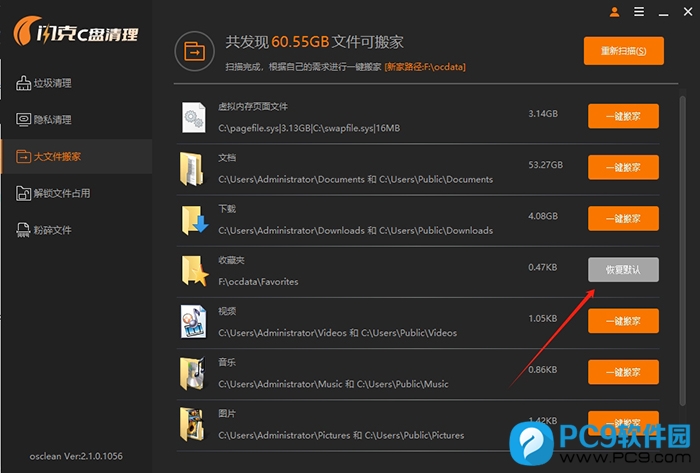Viewport: 700px width, 473px height.
Task: Click the 视频 media file icon
Action: (x=194, y=322)
